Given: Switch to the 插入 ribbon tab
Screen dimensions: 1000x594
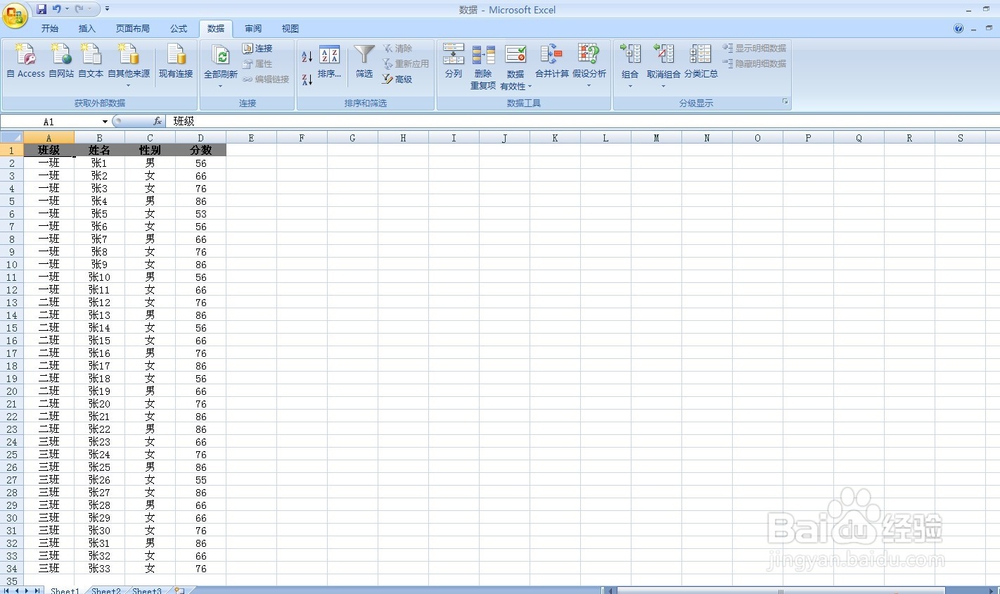Looking at the screenshot, I should [87, 29].
